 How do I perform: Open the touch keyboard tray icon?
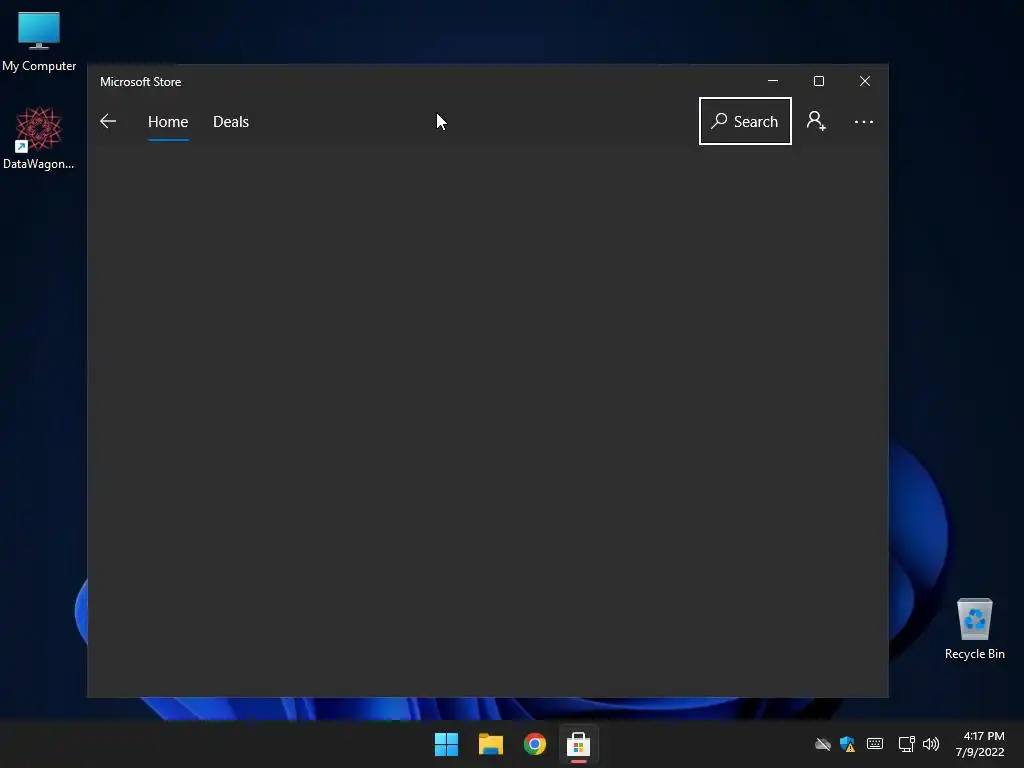point(874,744)
